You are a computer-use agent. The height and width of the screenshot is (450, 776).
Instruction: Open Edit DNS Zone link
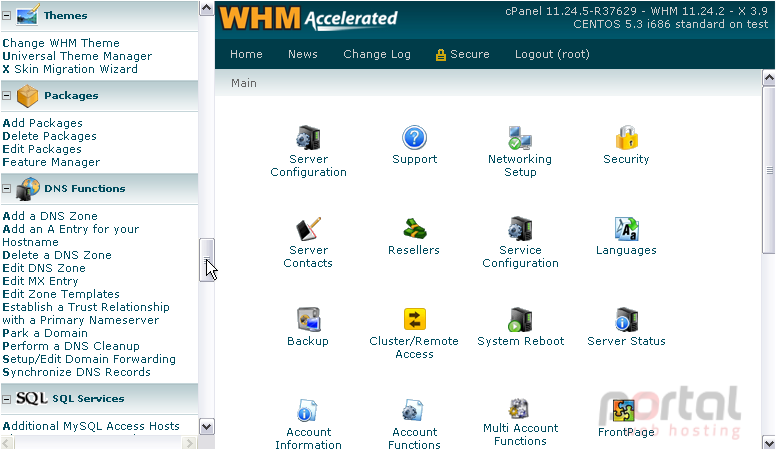44,268
